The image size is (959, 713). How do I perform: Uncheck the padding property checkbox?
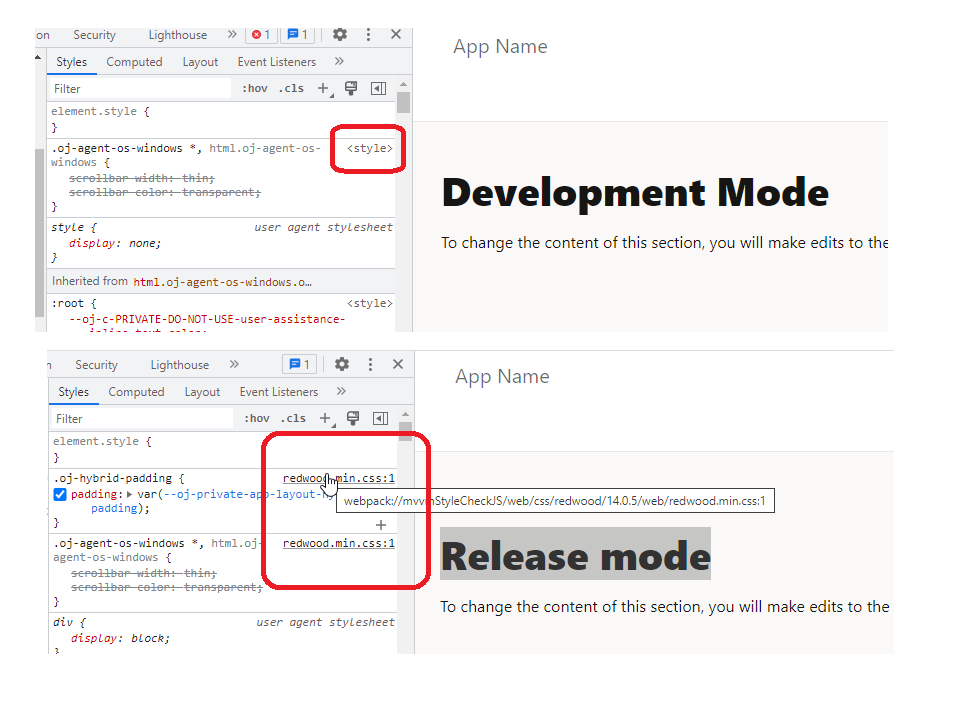coord(60,494)
